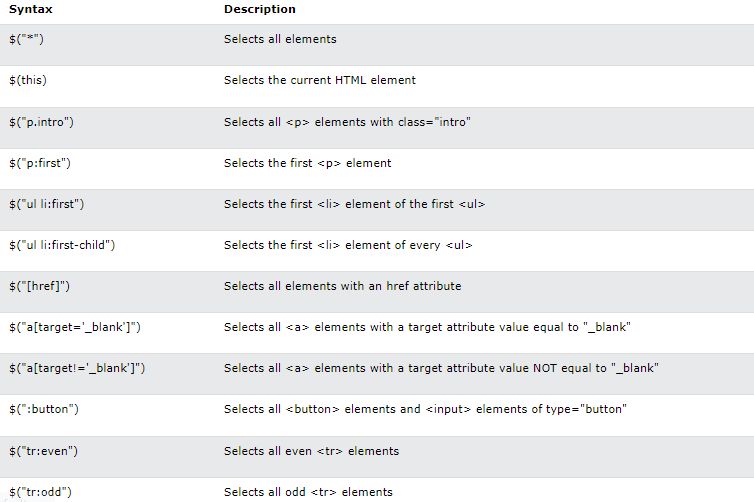Select the $("p.intro") selector text
The height and width of the screenshot is (502, 754).
(x=41, y=122)
